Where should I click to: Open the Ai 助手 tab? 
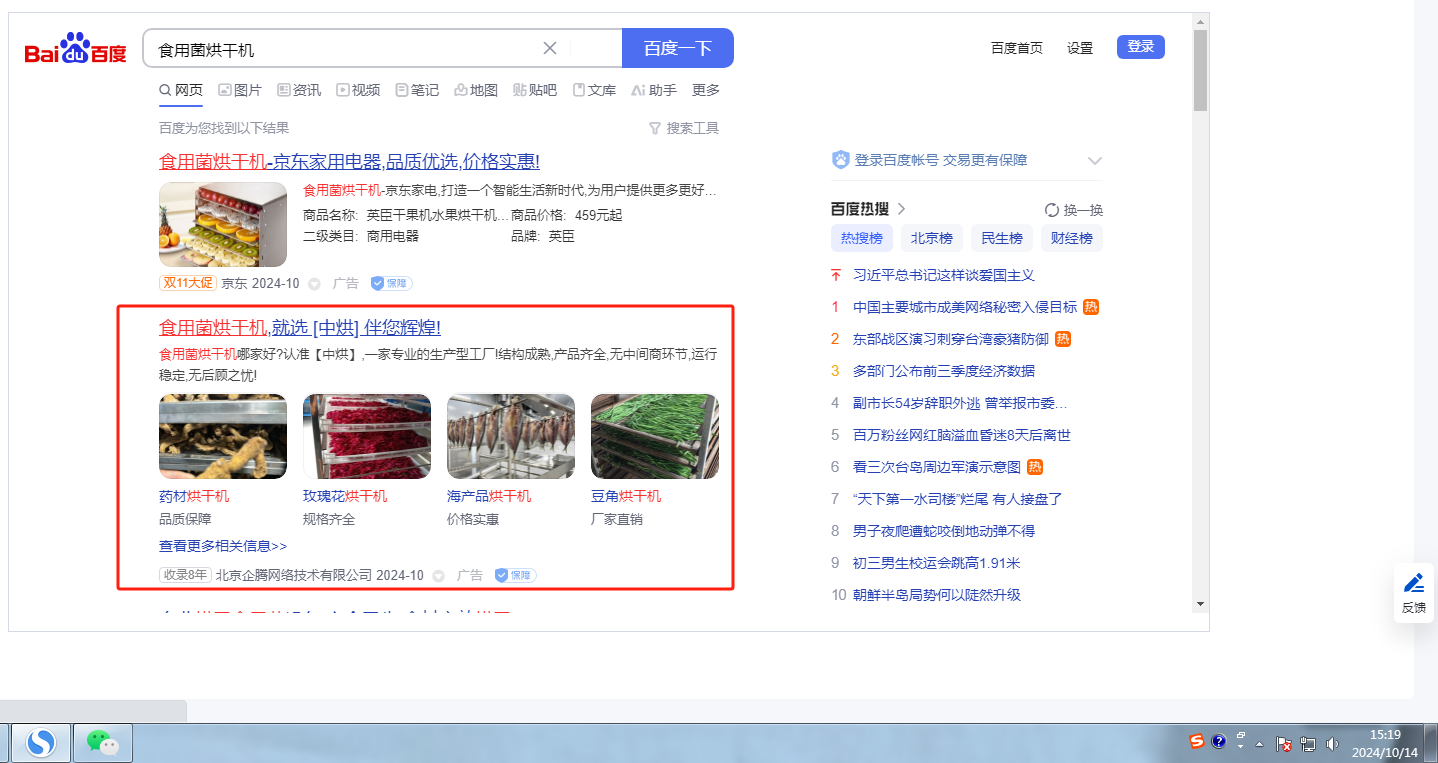tap(654, 90)
